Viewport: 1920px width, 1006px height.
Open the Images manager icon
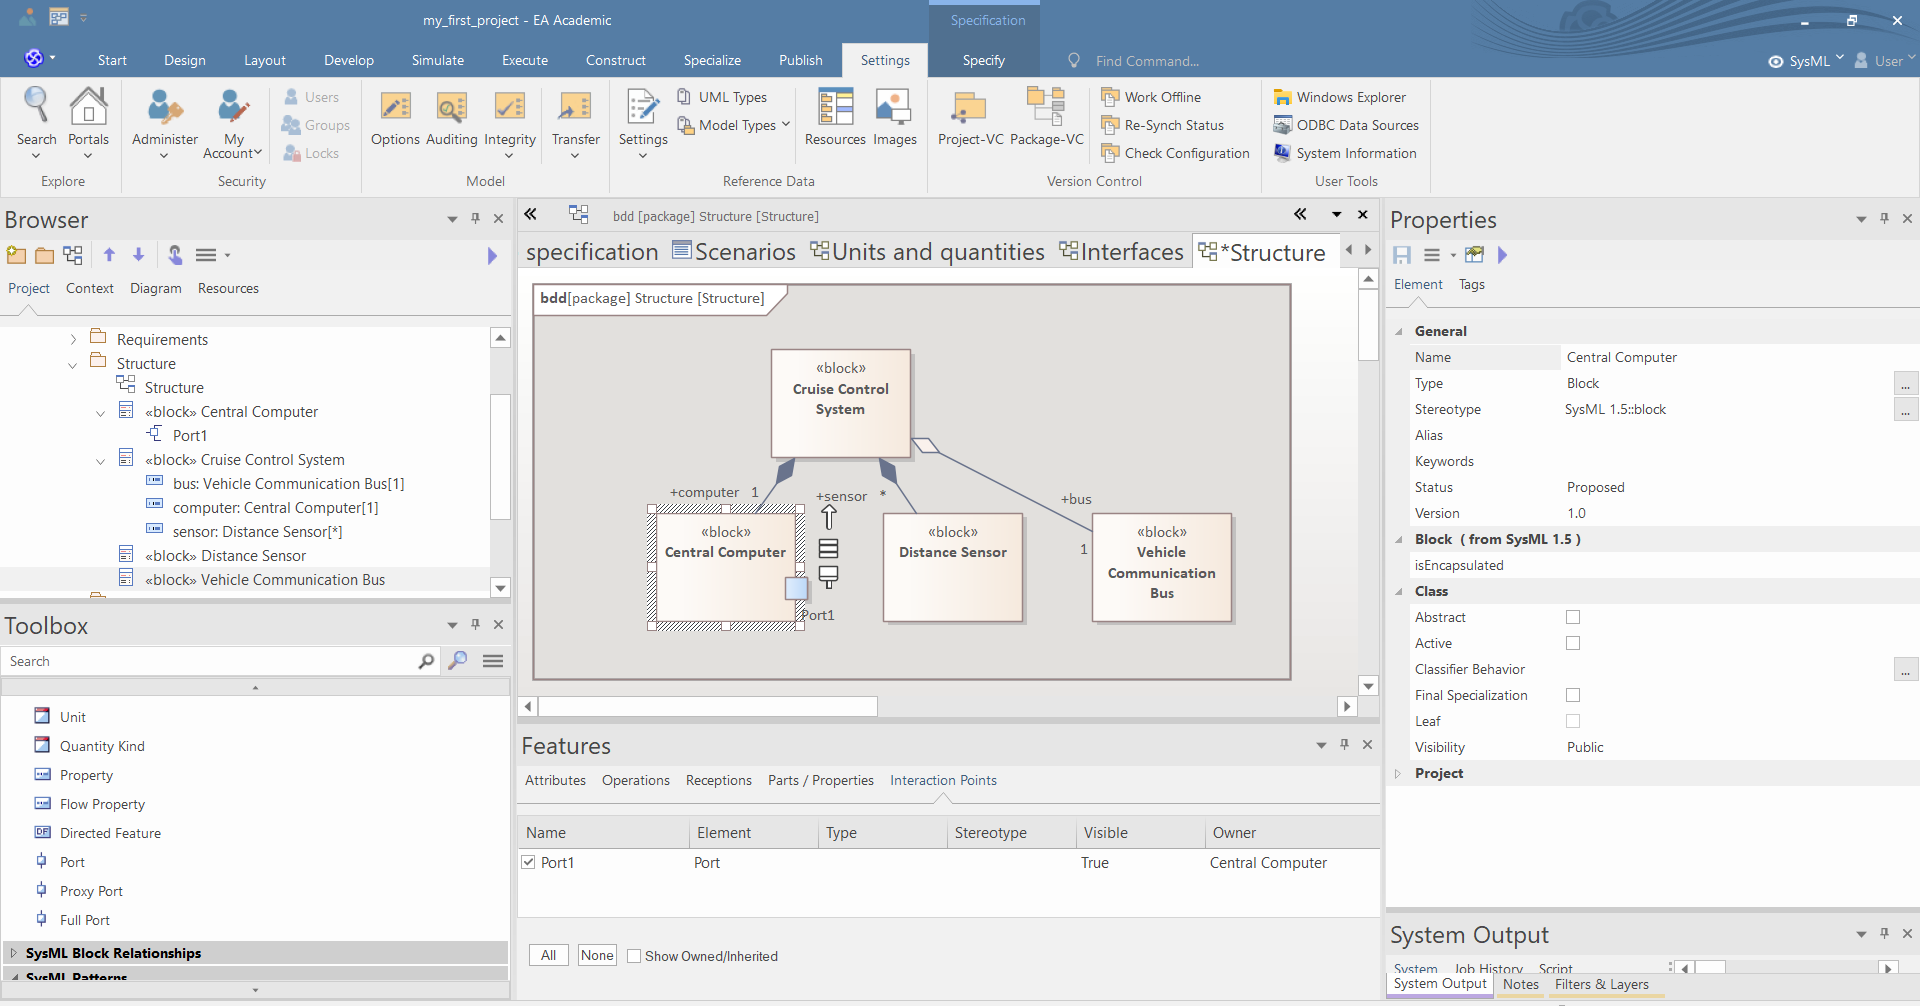tap(893, 108)
